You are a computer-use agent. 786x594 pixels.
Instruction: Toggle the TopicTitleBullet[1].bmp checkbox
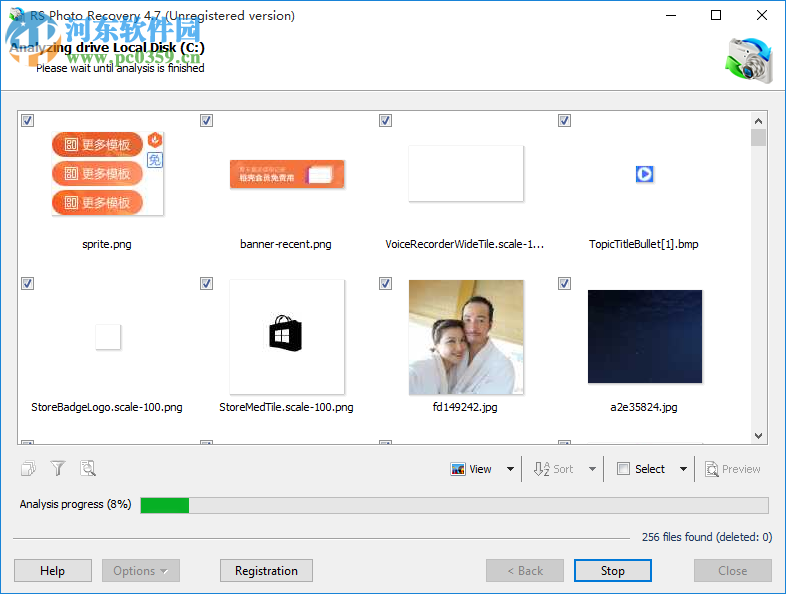coord(564,120)
